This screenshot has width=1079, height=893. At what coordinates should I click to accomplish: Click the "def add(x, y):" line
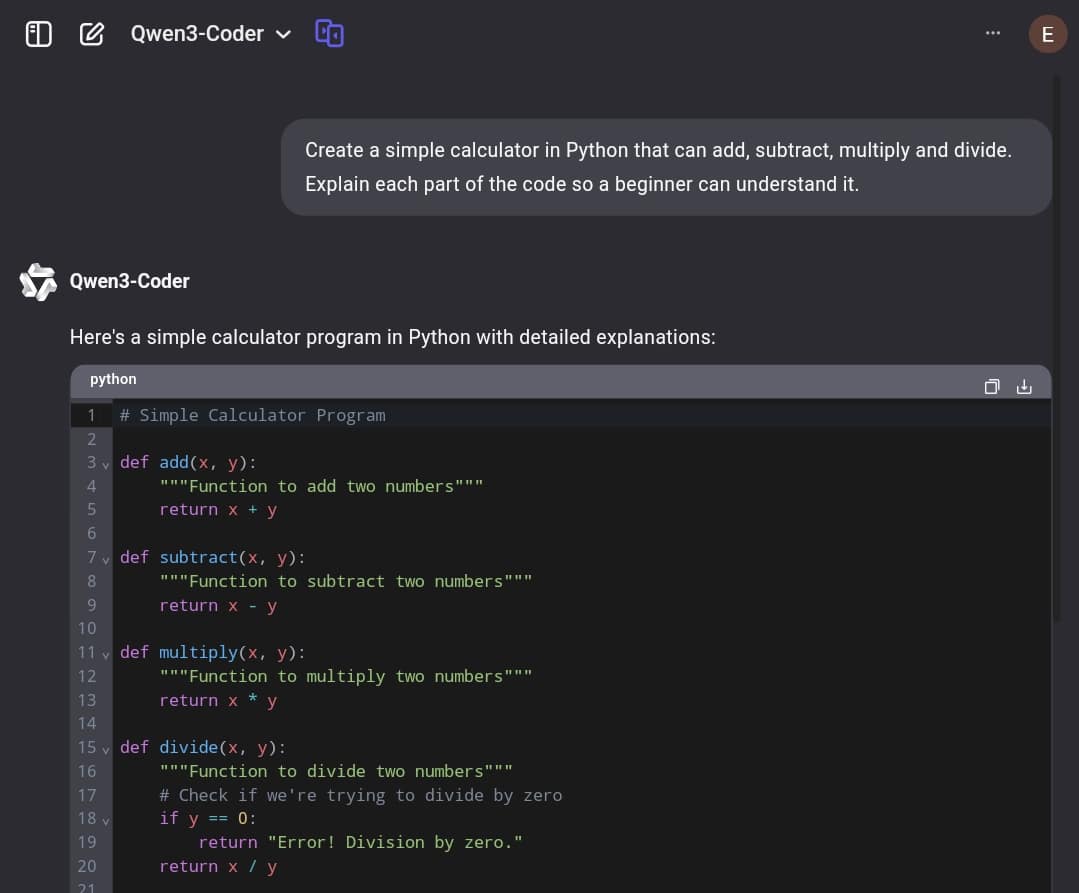(x=188, y=462)
